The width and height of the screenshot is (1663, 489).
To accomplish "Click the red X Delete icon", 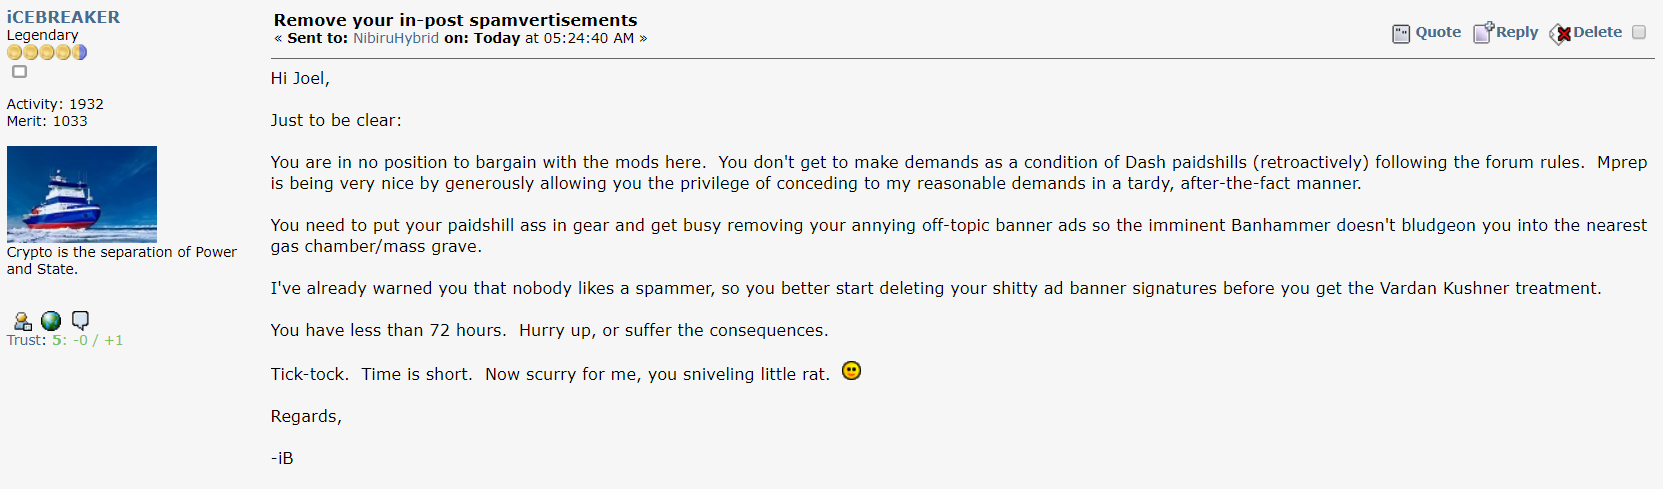I will point(1560,34).
